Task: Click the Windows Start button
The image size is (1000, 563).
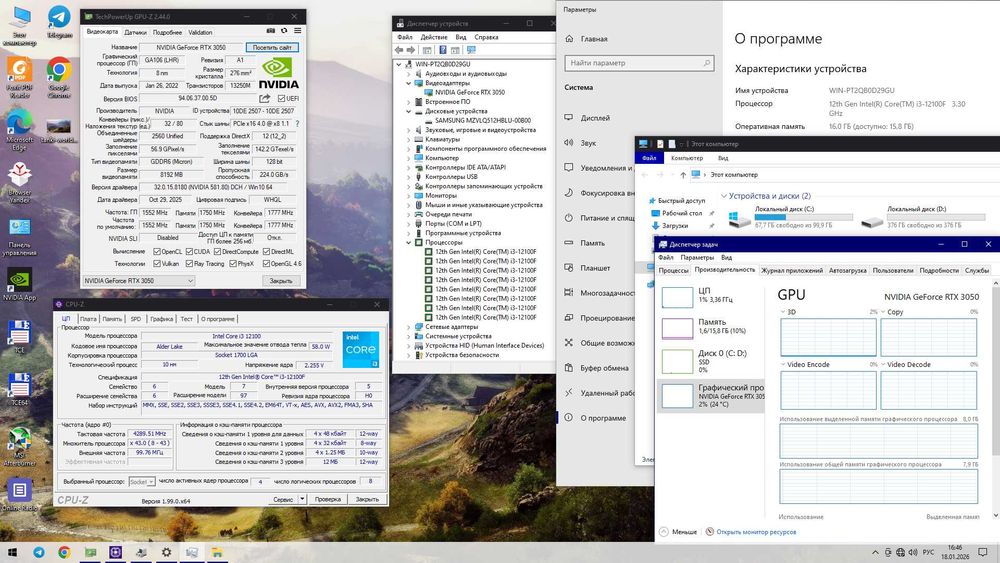Action: tap(12, 552)
